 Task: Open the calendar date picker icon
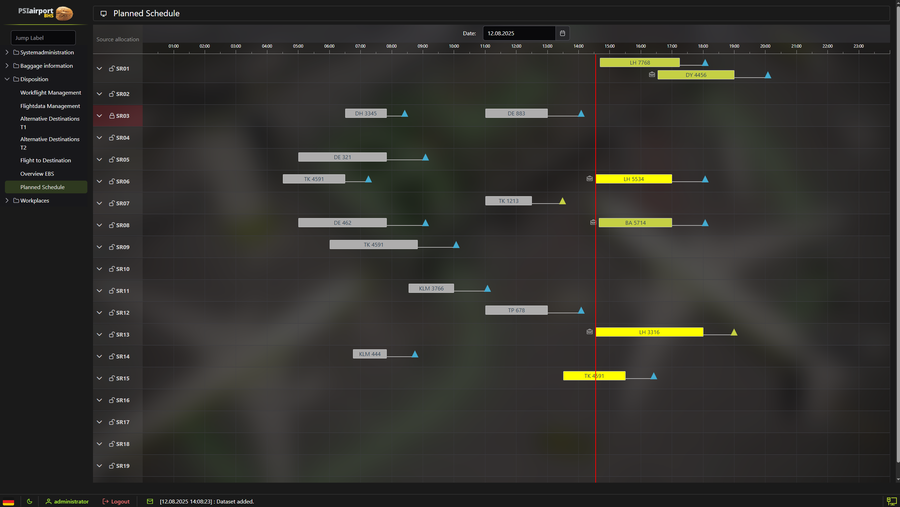[x=562, y=33]
